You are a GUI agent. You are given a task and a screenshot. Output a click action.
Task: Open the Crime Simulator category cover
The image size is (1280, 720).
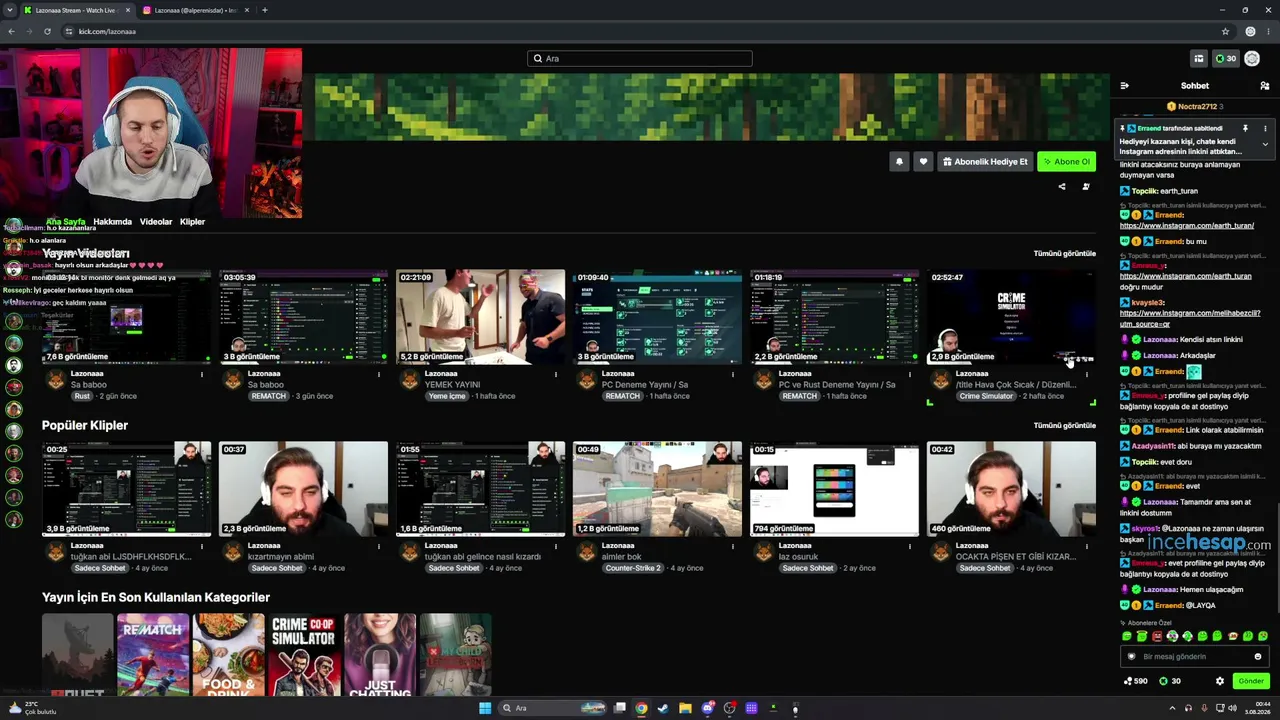tap(304, 655)
